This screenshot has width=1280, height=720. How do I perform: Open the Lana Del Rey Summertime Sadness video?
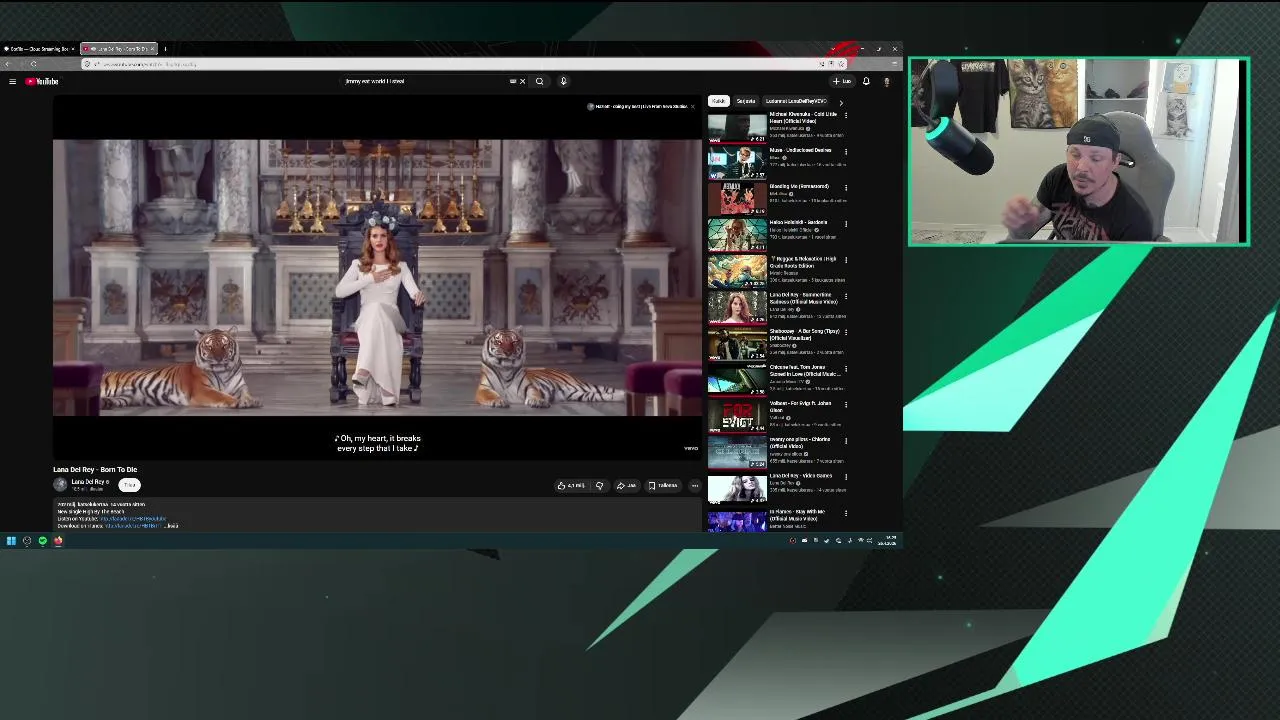(x=737, y=307)
